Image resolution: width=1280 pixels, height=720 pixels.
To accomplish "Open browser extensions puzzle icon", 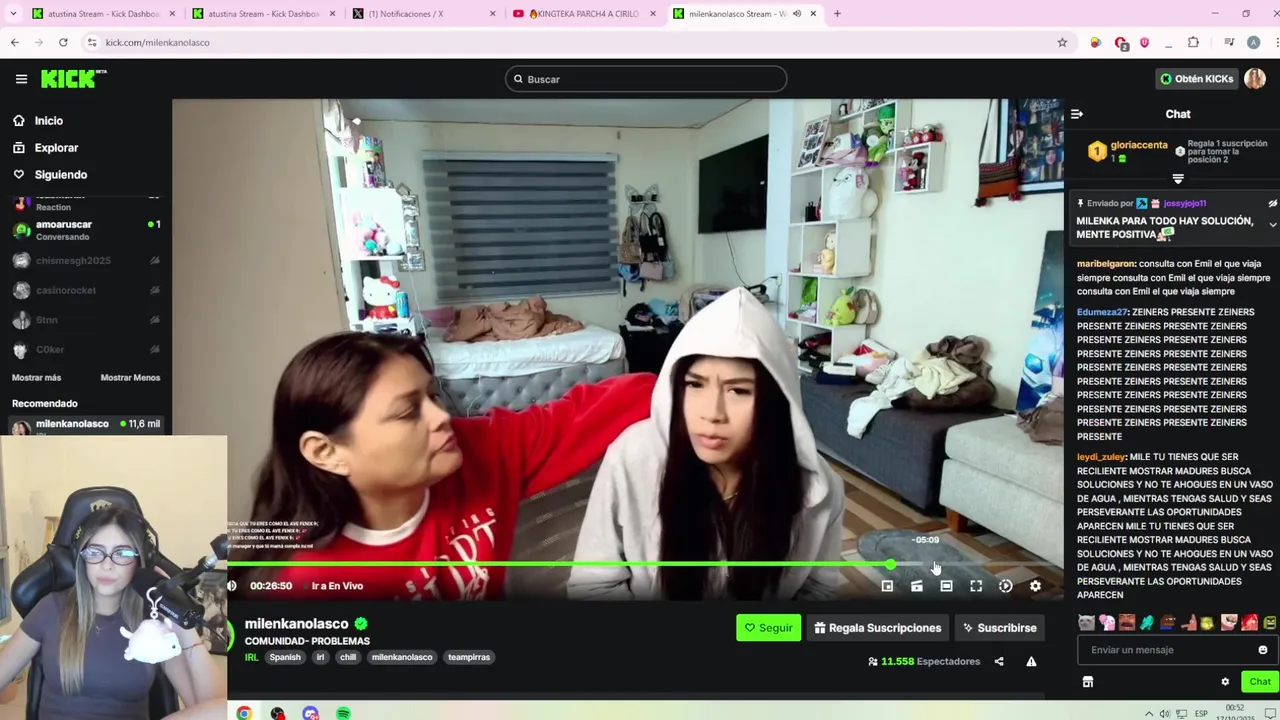I will (x=1193, y=42).
